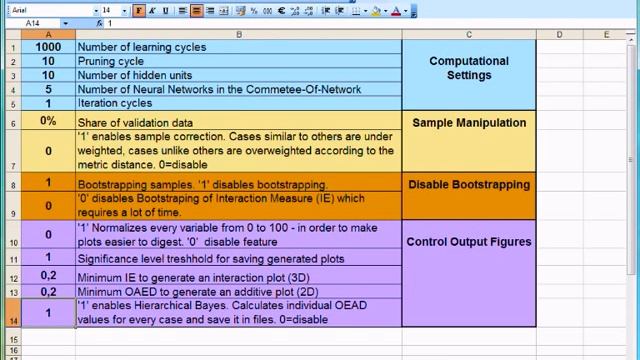Select 'Pruning cycle' cell

coord(239,61)
